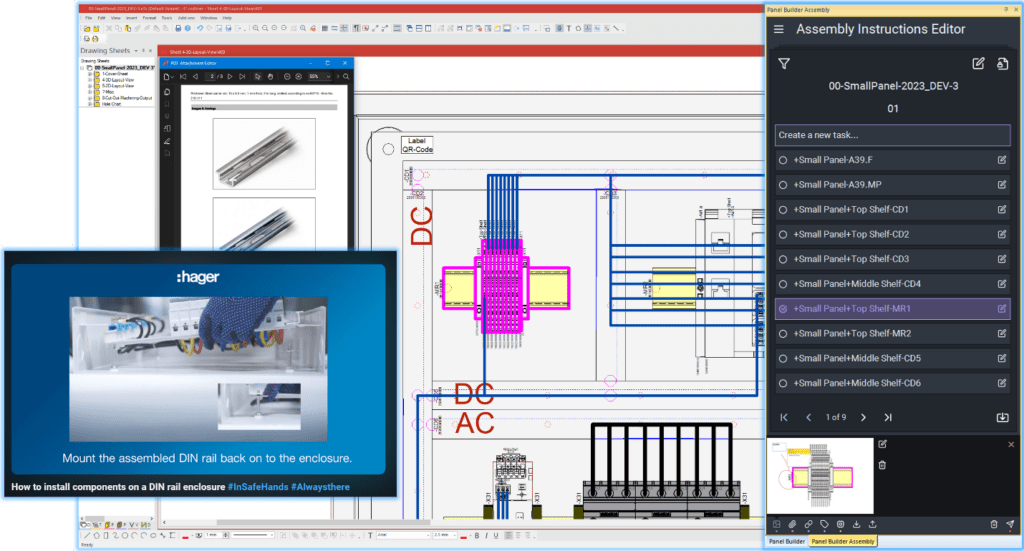The width and height of the screenshot is (1024, 551).
Task: Expand the 5-2D-Layout View tree folder
Action: (x=90, y=86)
